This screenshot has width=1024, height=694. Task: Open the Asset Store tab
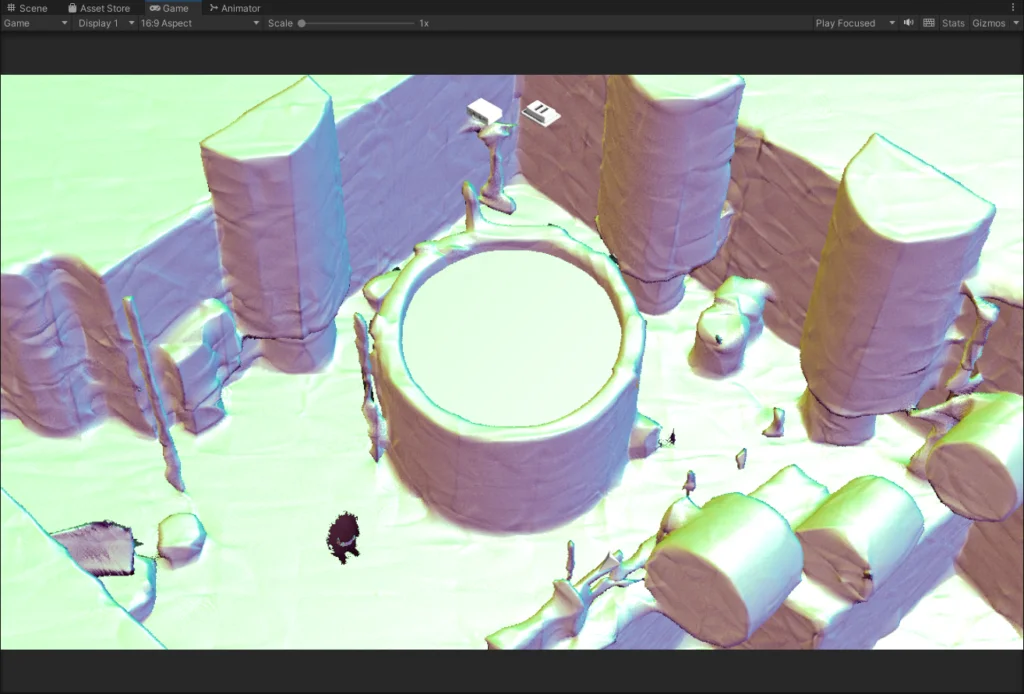tap(99, 8)
